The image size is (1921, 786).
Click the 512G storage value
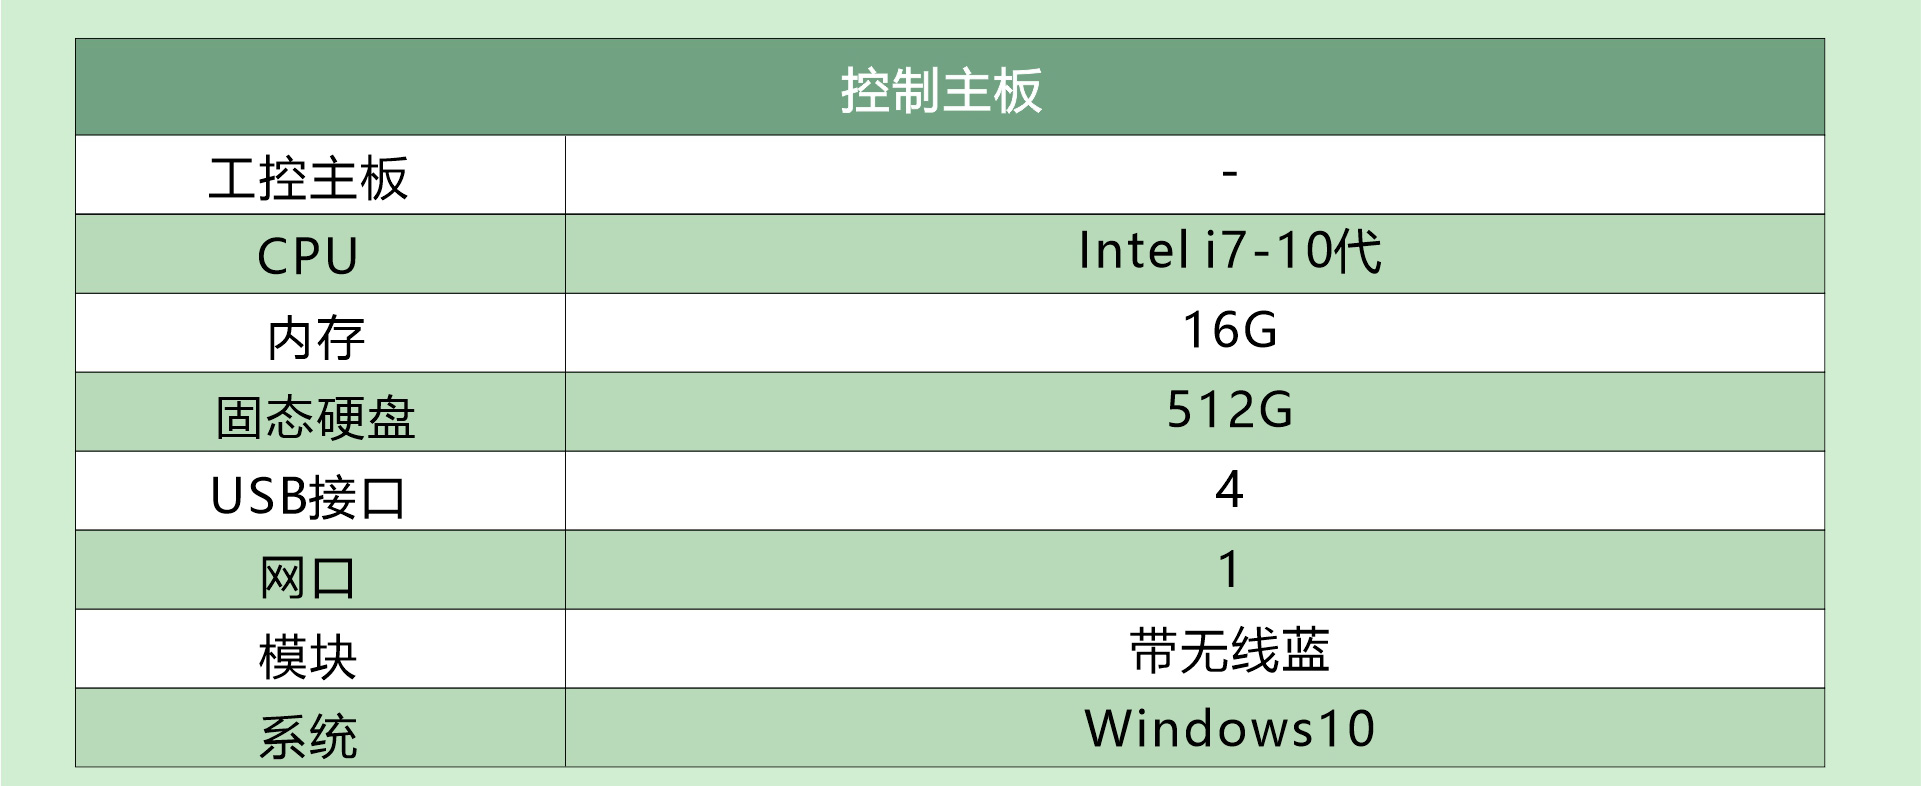click(x=1230, y=410)
